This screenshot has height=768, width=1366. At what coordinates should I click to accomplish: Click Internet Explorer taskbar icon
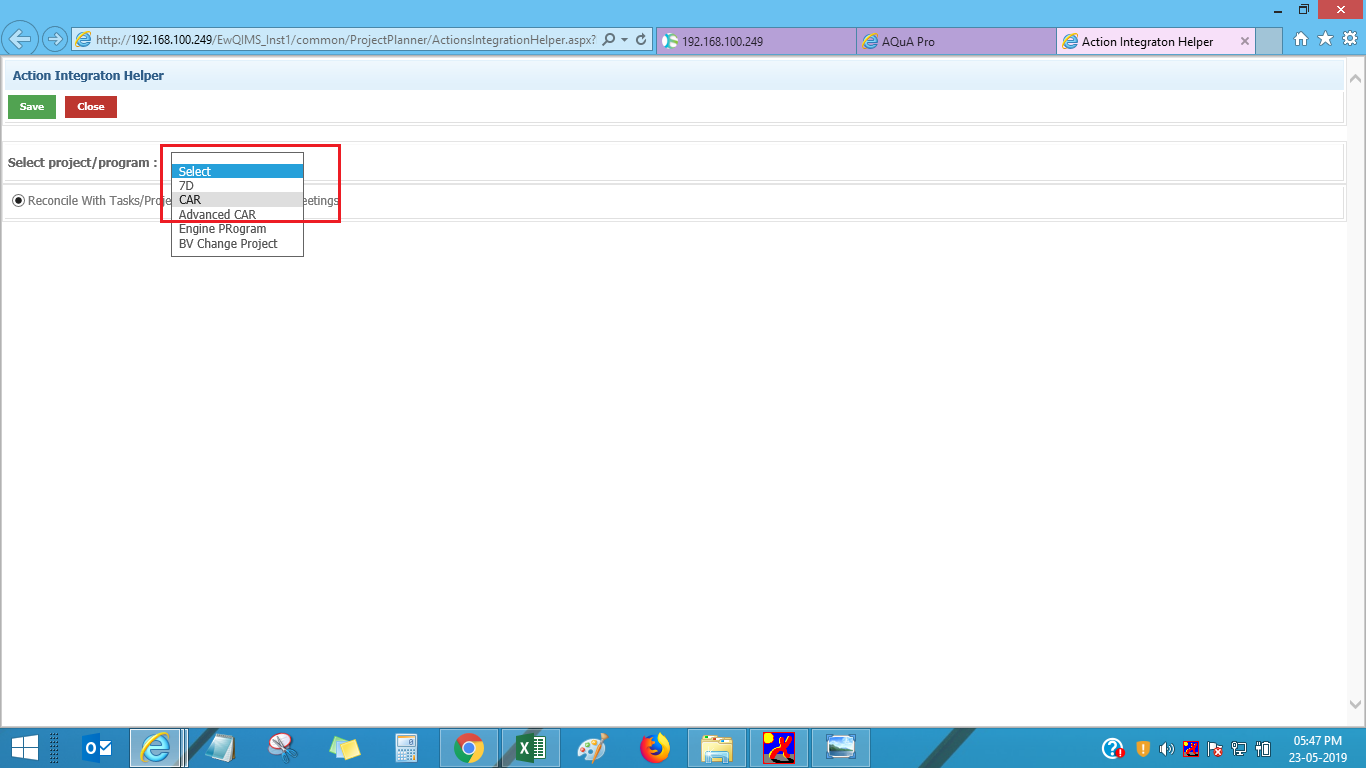click(x=156, y=747)
